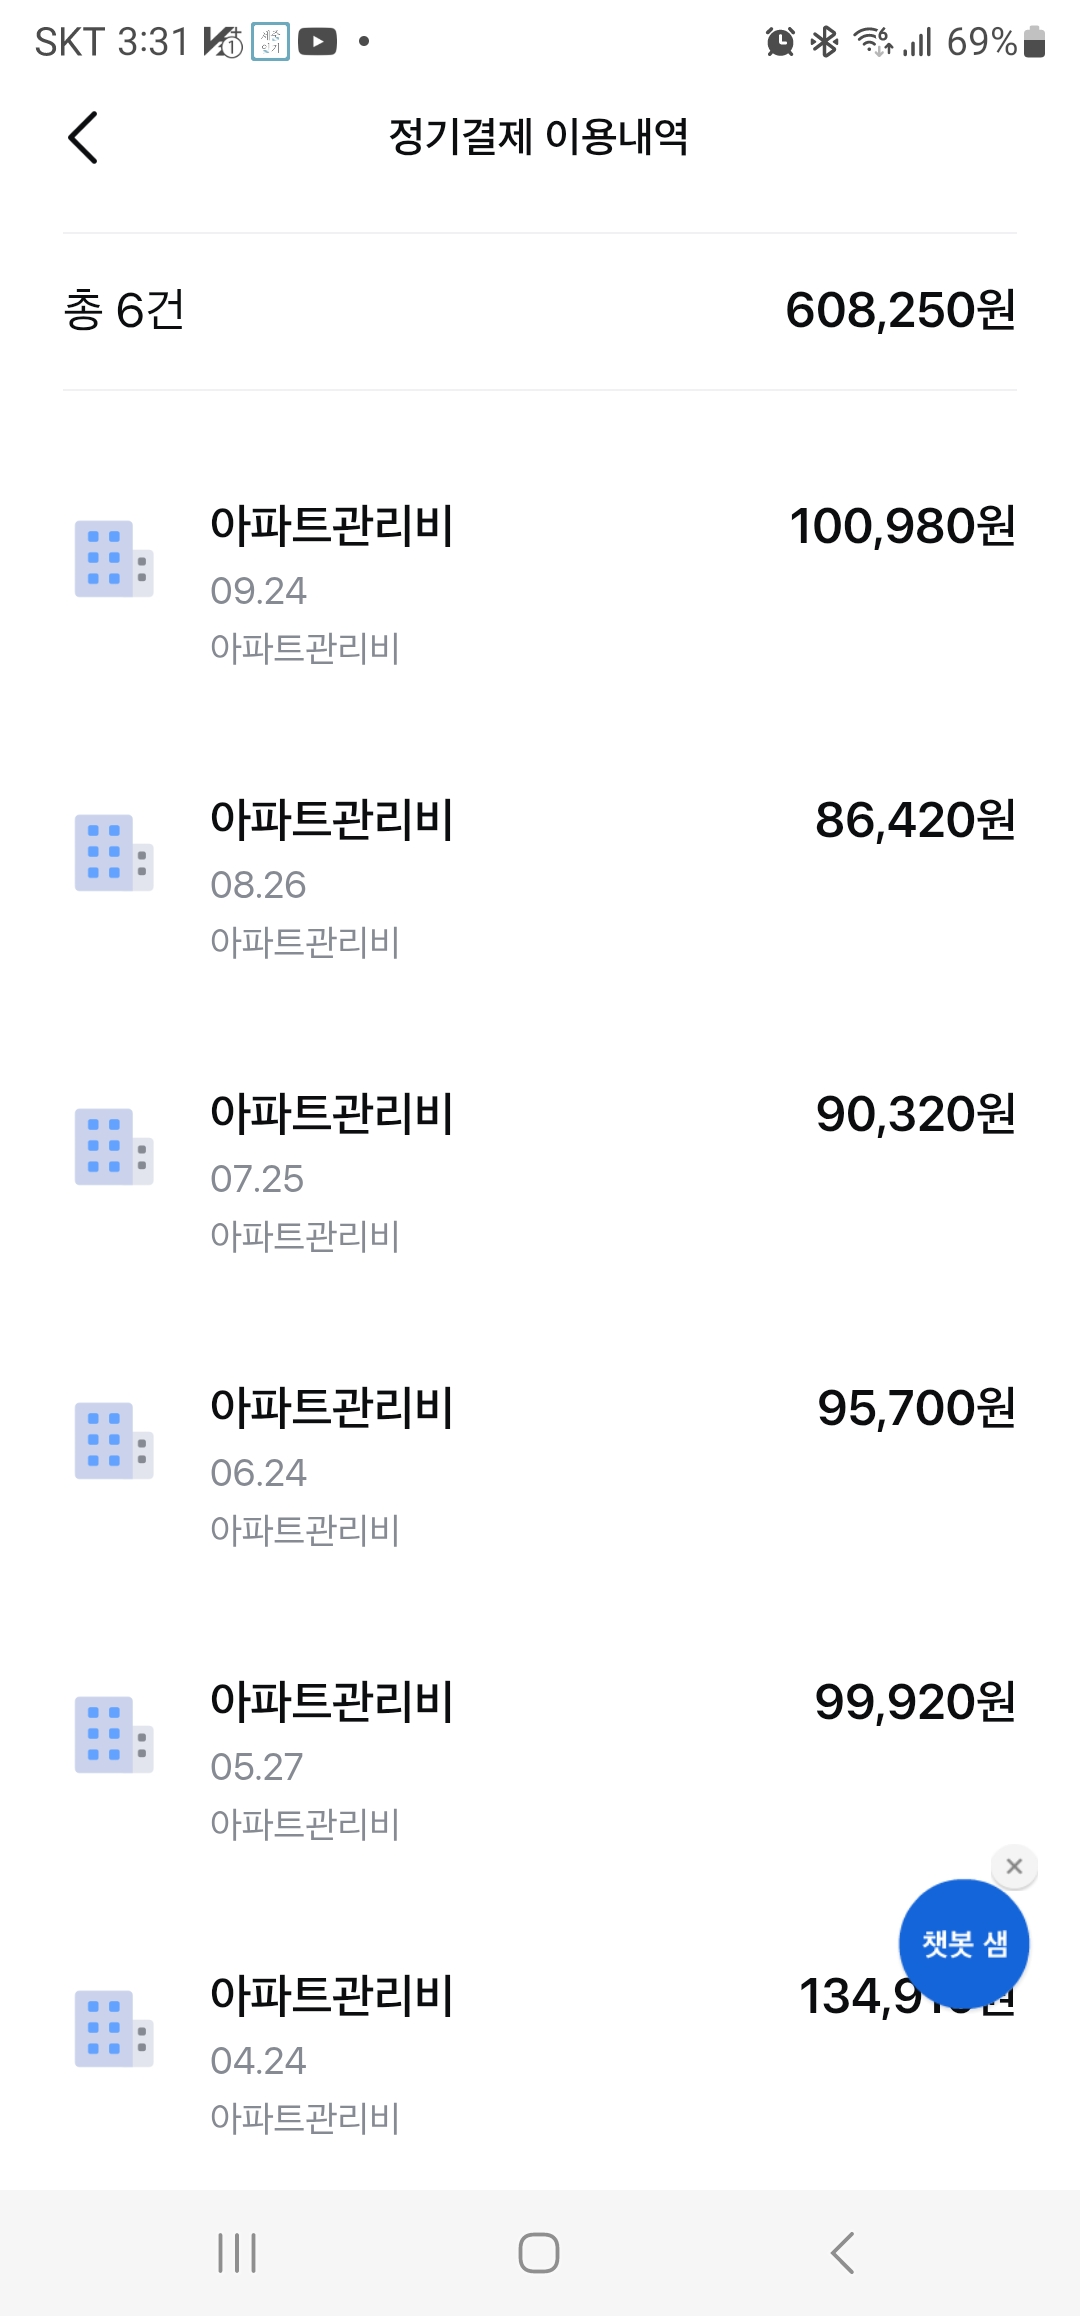
Task: Open the 챗봇 샘 chatbot button
Action: (x=963, y=1944)
